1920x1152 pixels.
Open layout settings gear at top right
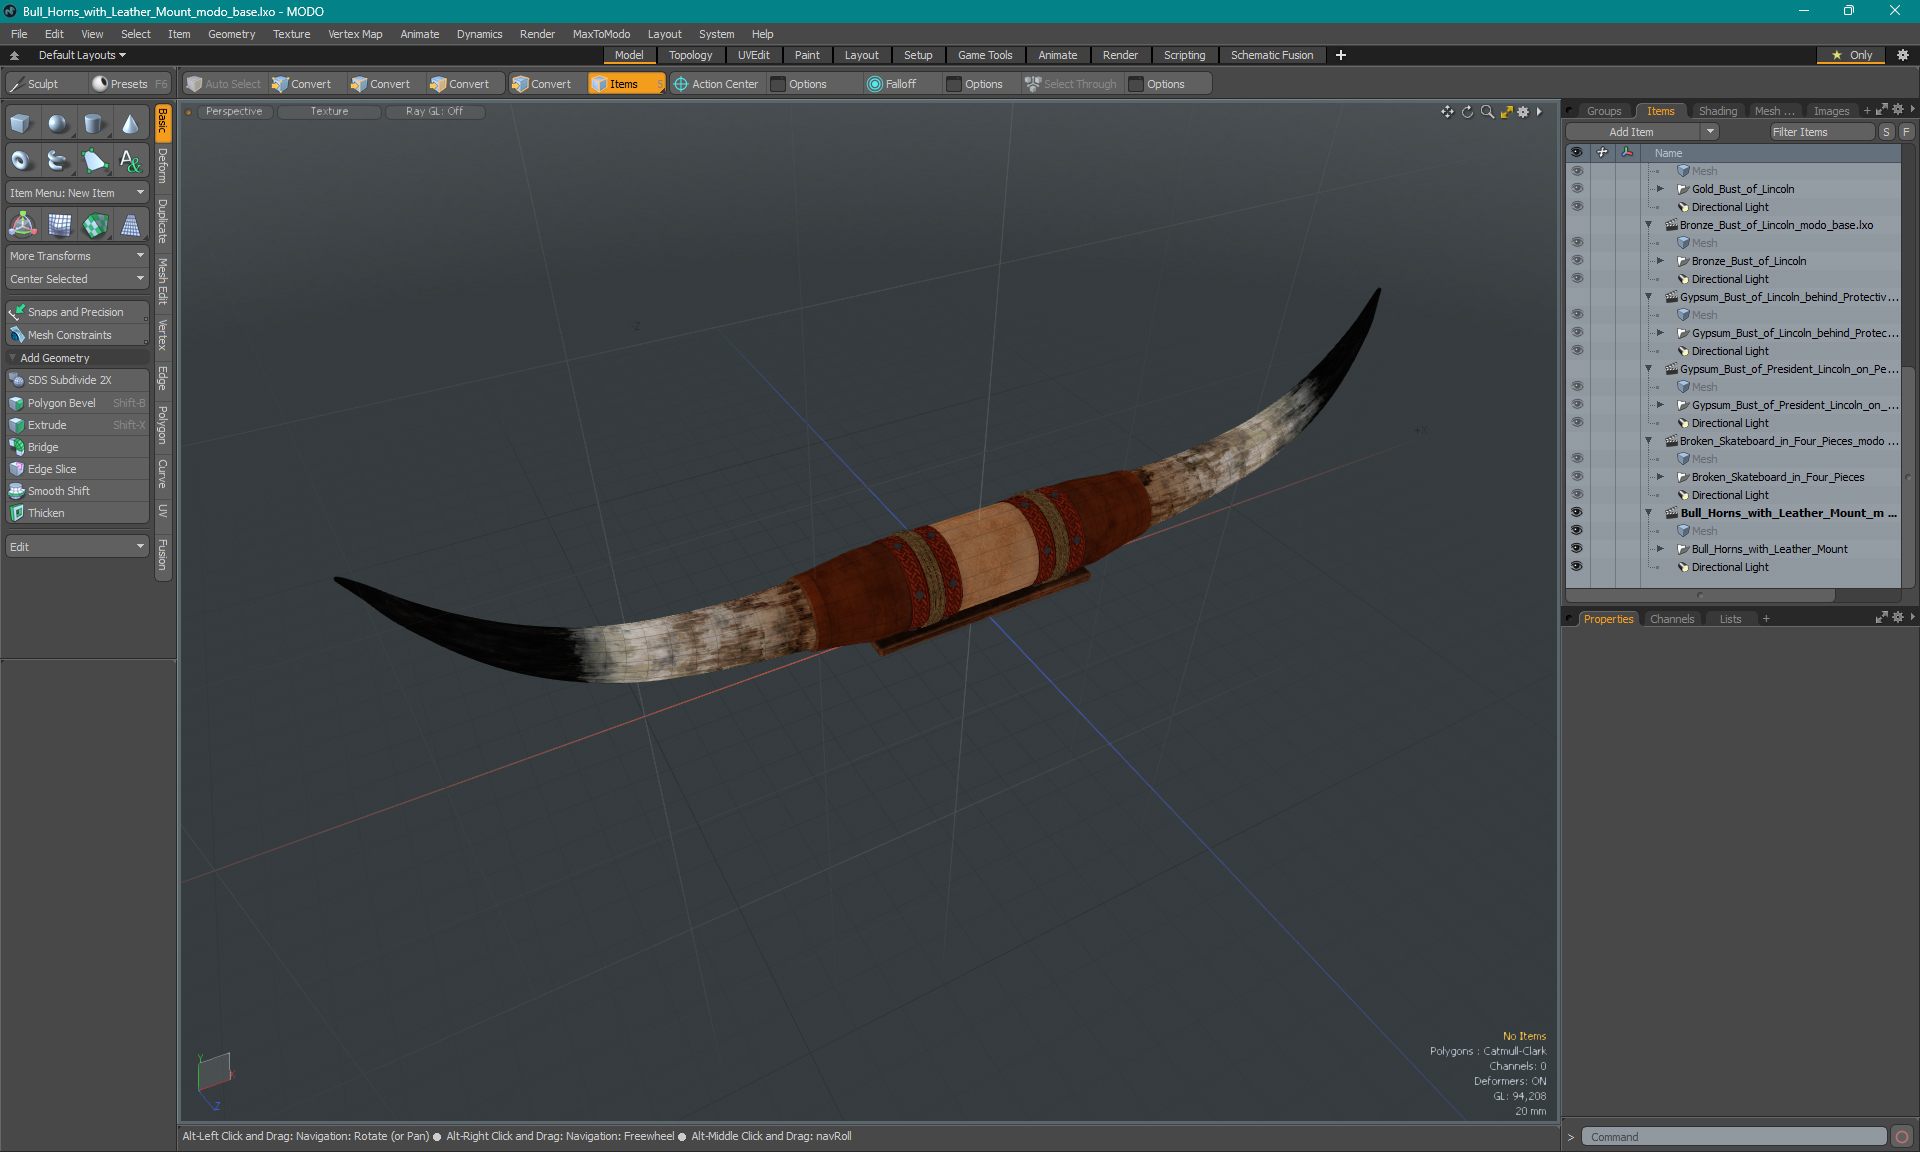pos(1903,55)
